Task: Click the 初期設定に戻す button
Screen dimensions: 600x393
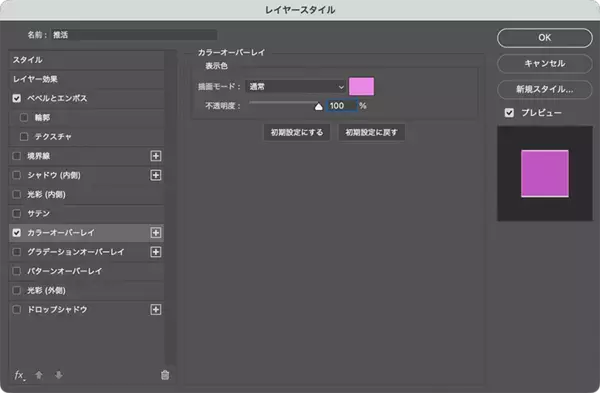Action: 371,132
